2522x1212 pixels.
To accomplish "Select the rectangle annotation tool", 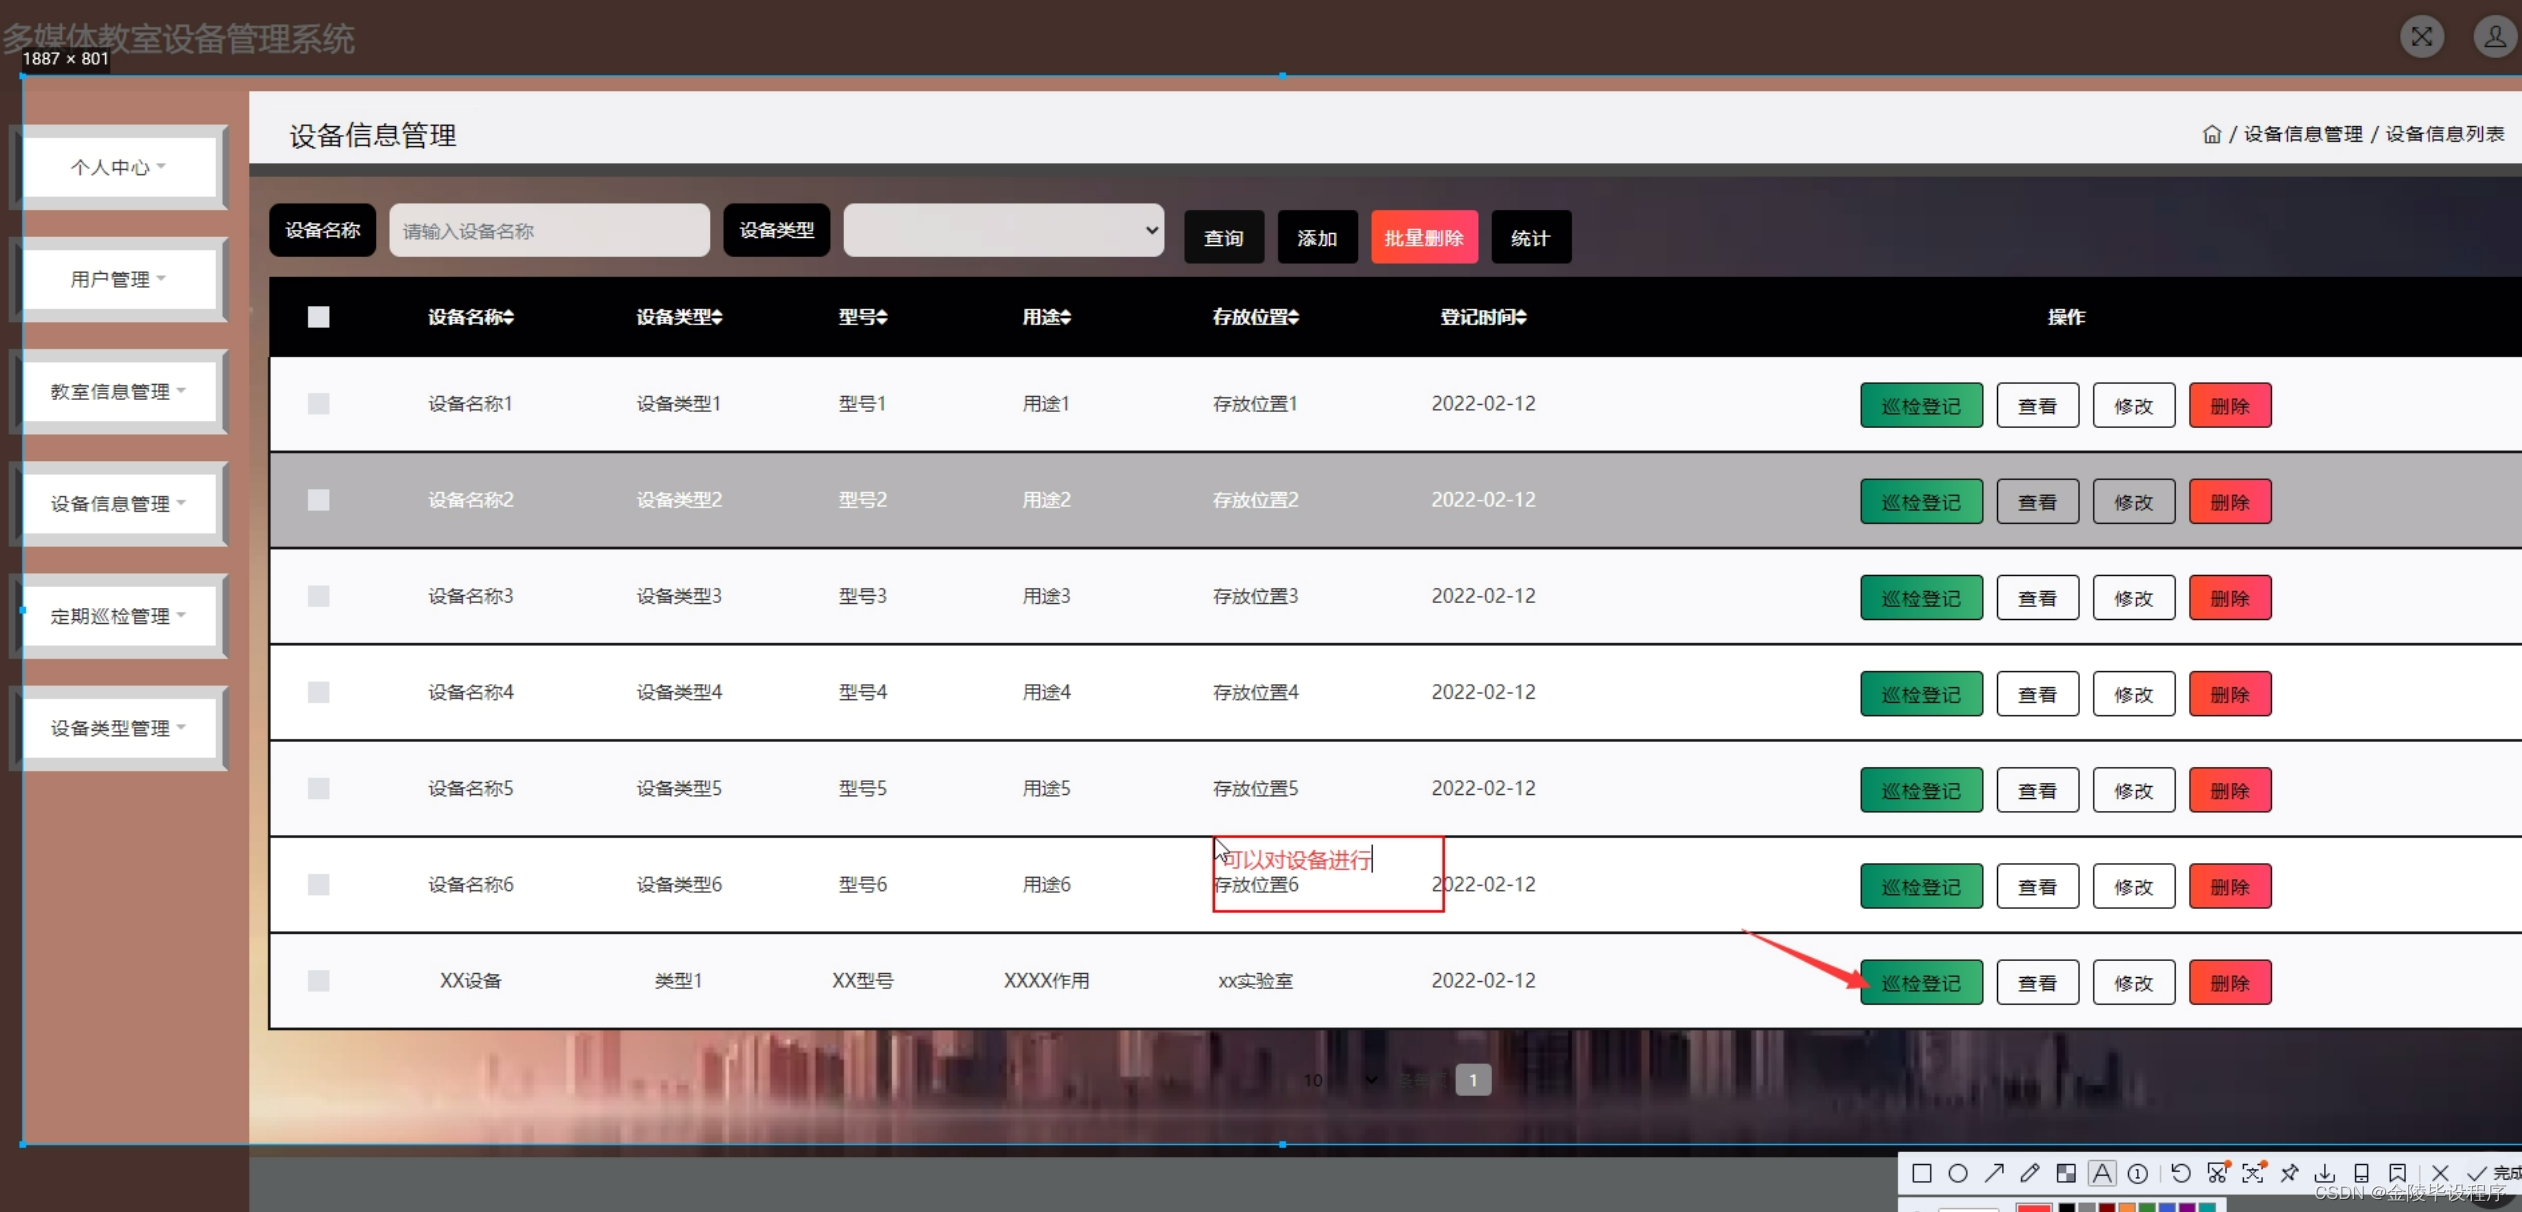I will (1921, 1173).
